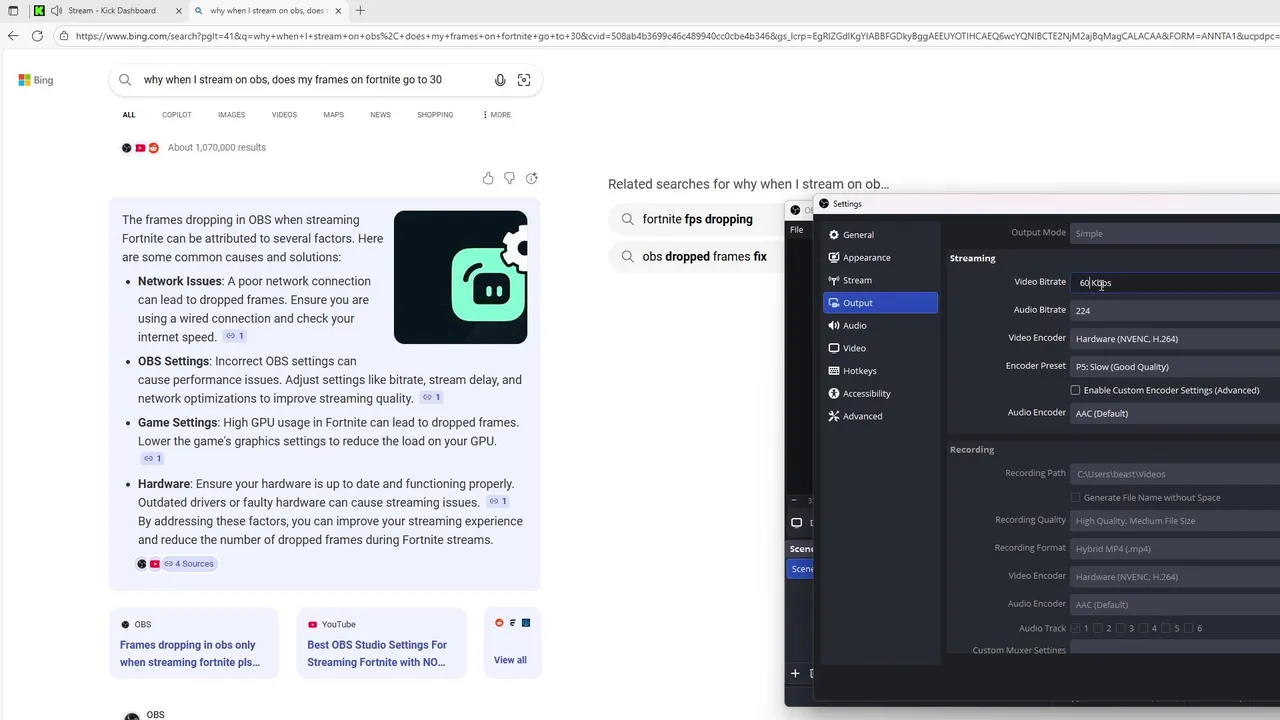Toggle Audio Track 1 checkbox
The image size is (1280, 720).
click(1076, 628)
